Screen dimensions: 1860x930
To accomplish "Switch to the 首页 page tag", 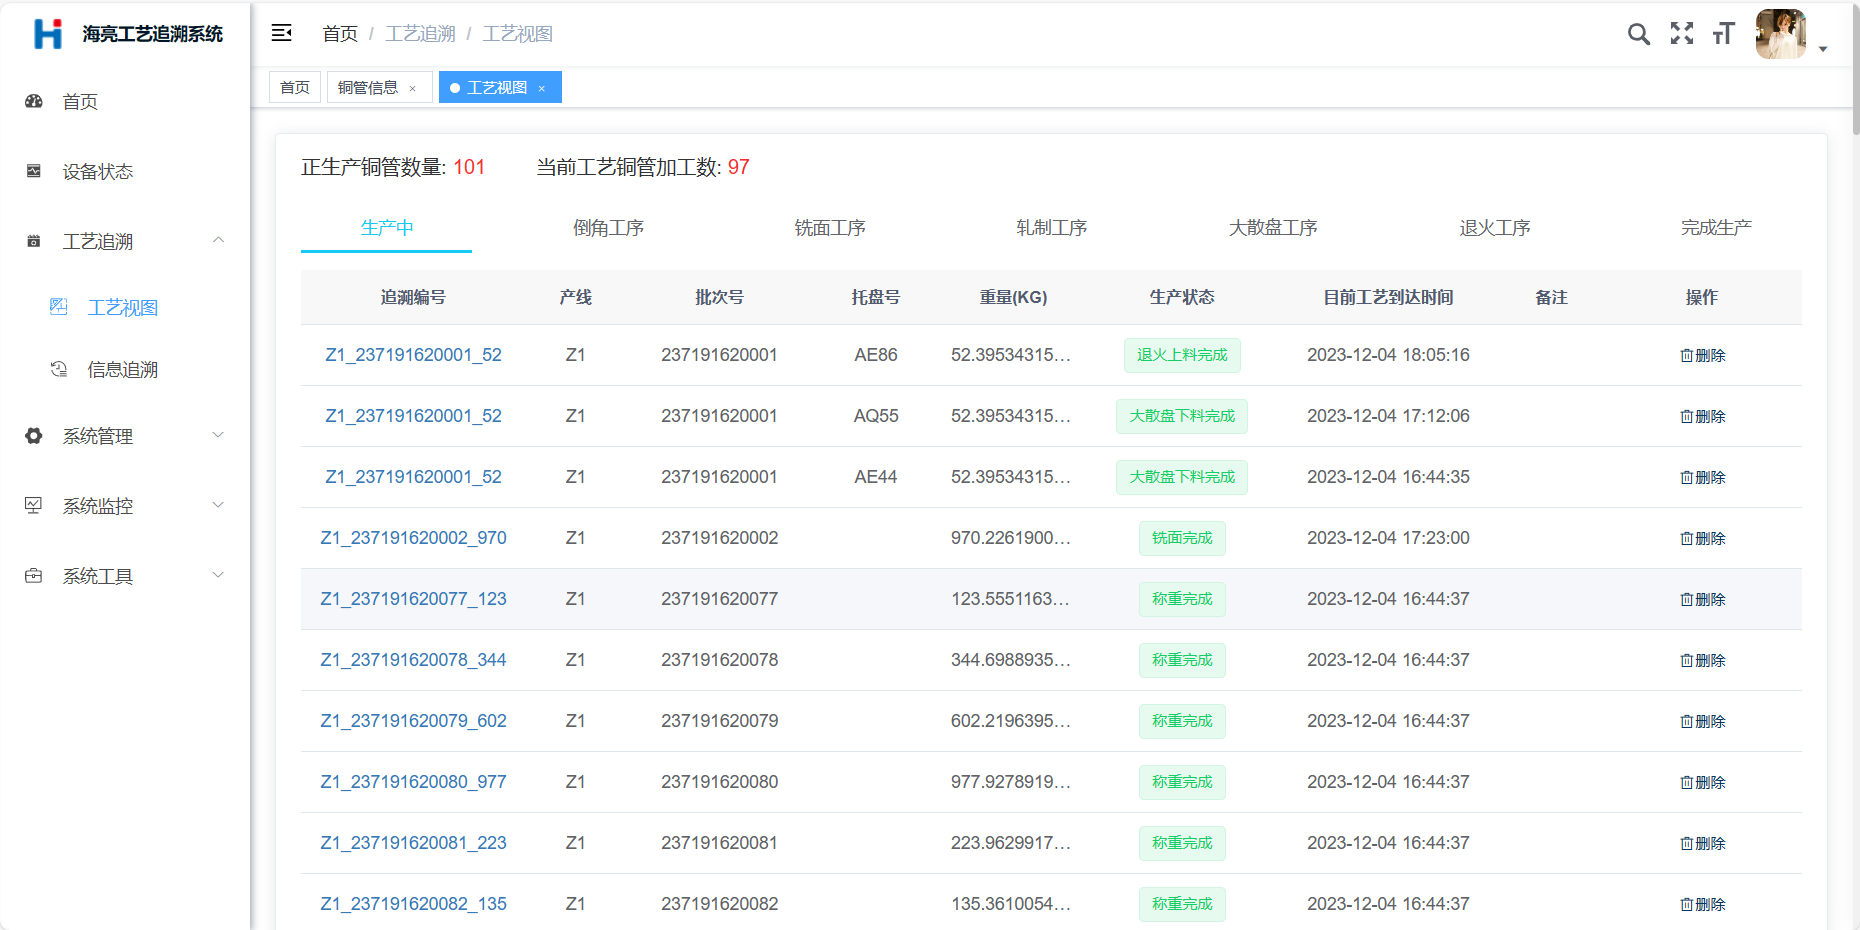I will 295,87.
